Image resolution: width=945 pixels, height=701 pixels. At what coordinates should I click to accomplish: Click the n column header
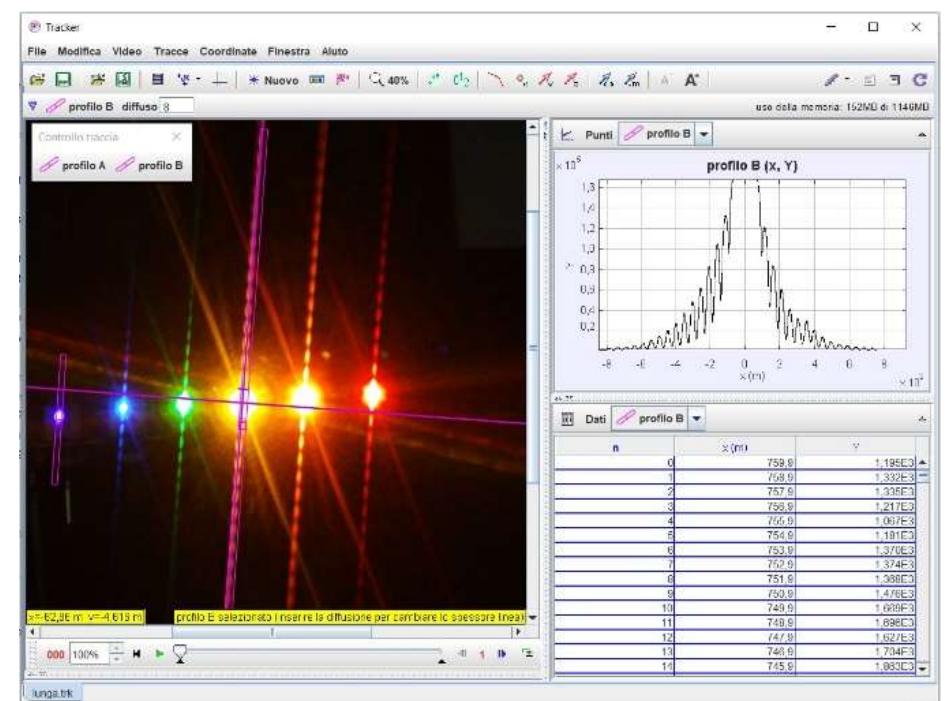pyautogui.click(x=614, y=448)
